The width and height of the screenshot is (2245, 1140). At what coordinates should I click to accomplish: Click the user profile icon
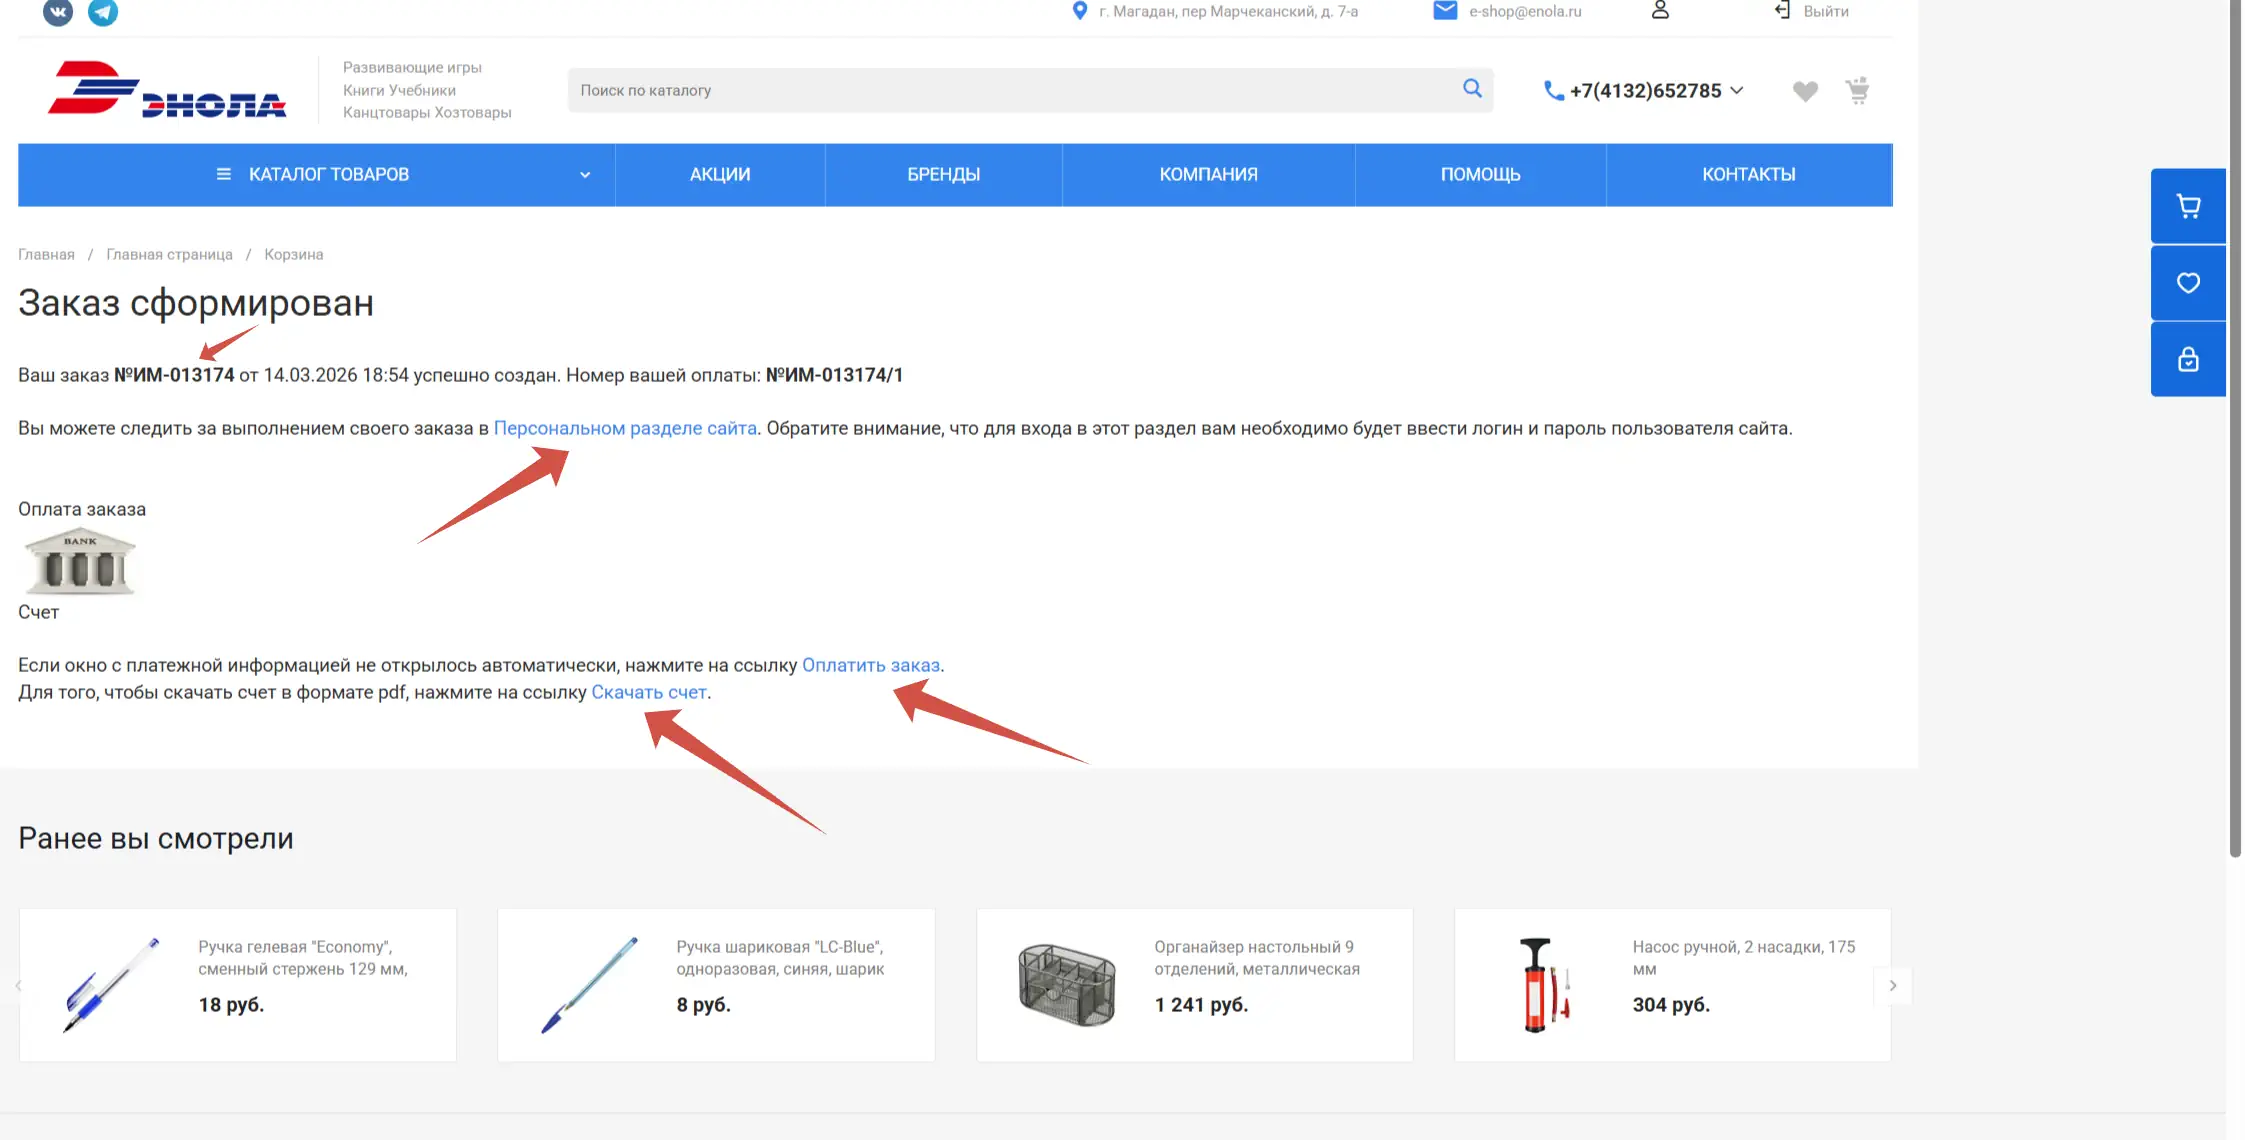(1660, 11)
